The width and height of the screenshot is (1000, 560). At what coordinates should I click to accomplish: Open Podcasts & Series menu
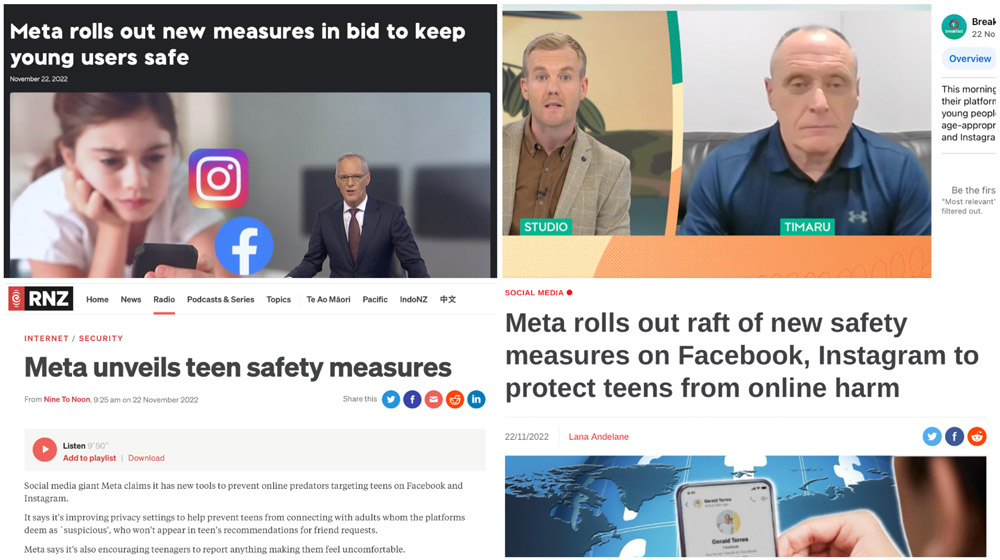coord(221,299)
